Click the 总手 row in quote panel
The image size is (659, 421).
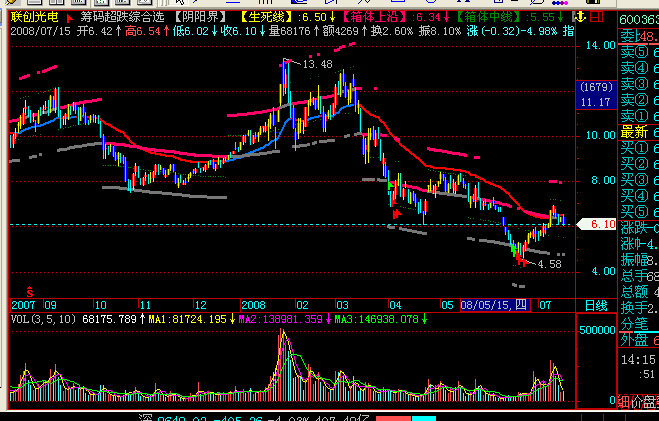639,276
